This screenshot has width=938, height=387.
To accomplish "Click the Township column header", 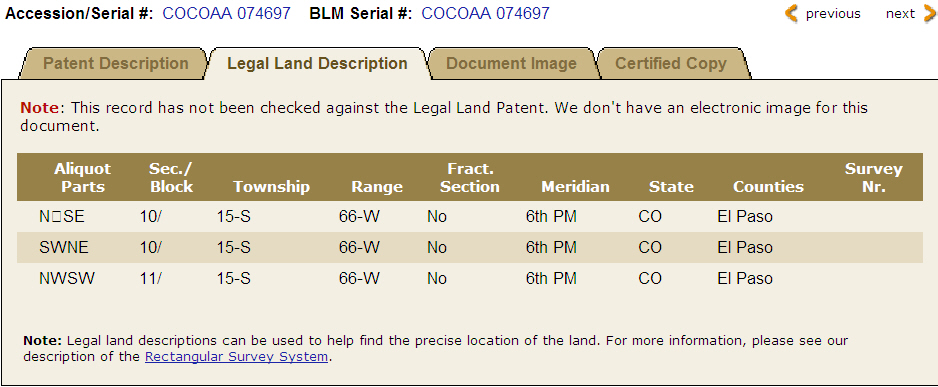I will [272, 187].
